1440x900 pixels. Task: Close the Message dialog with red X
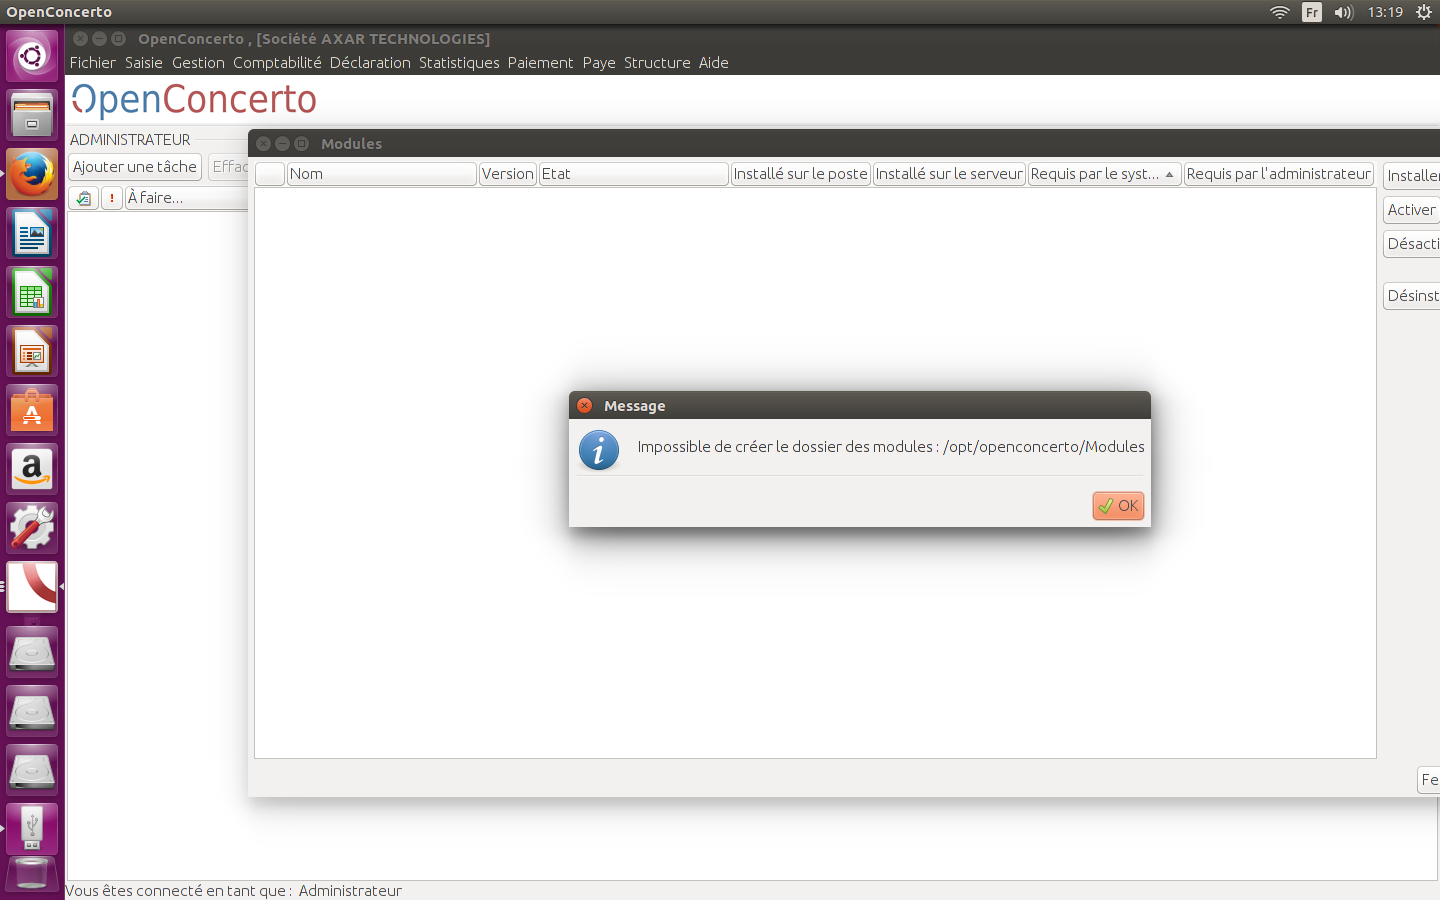pyautogui.click(x=585, y=405)
